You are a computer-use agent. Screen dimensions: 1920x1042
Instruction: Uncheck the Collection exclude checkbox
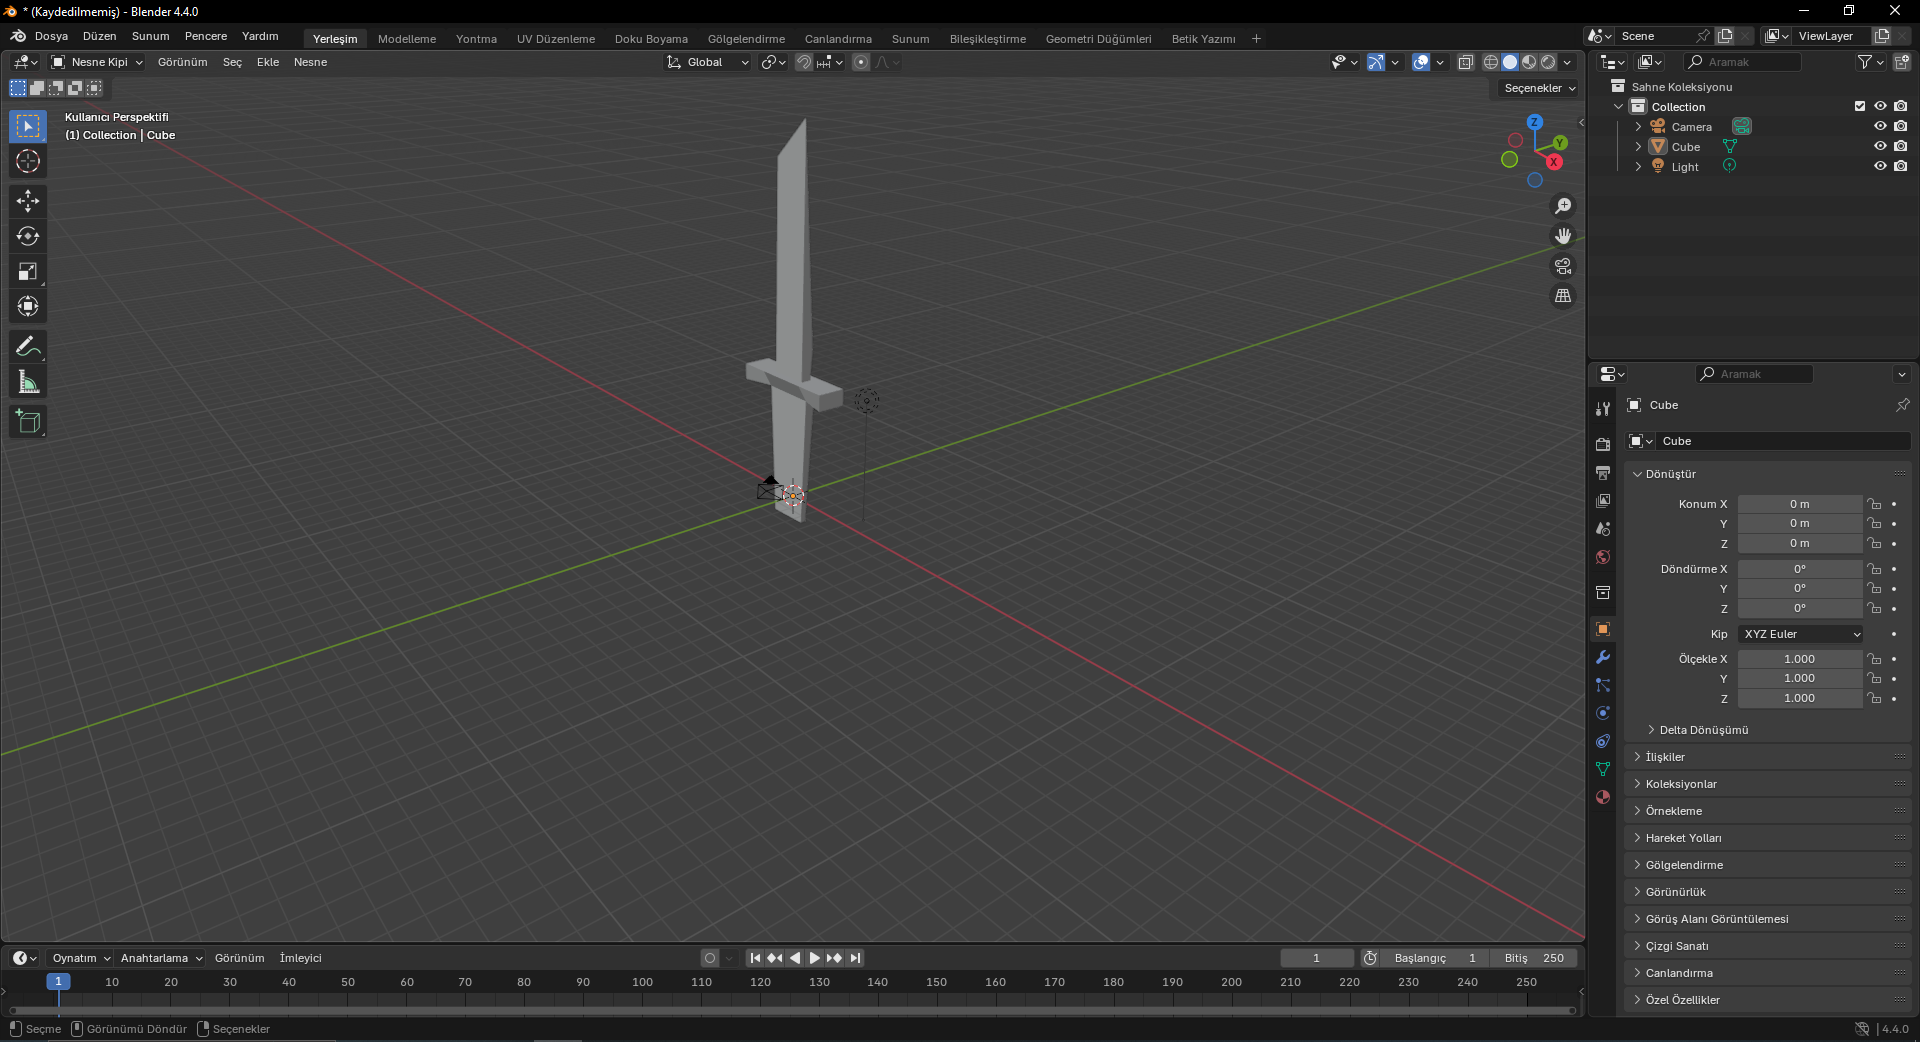pyautogui.click(x=1860, y=106)
